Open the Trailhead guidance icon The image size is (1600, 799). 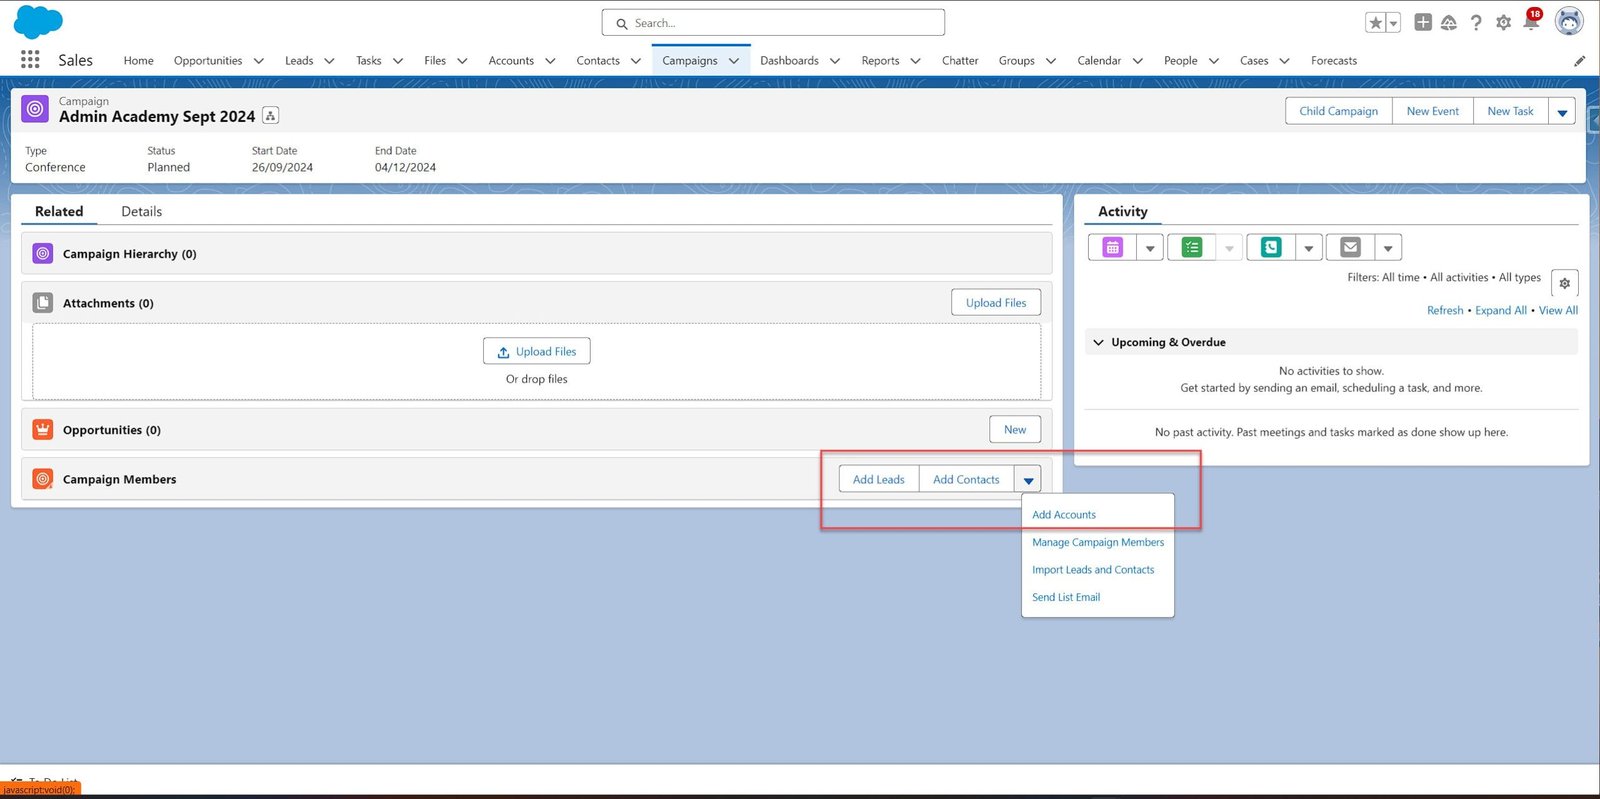pos(1449,22)
